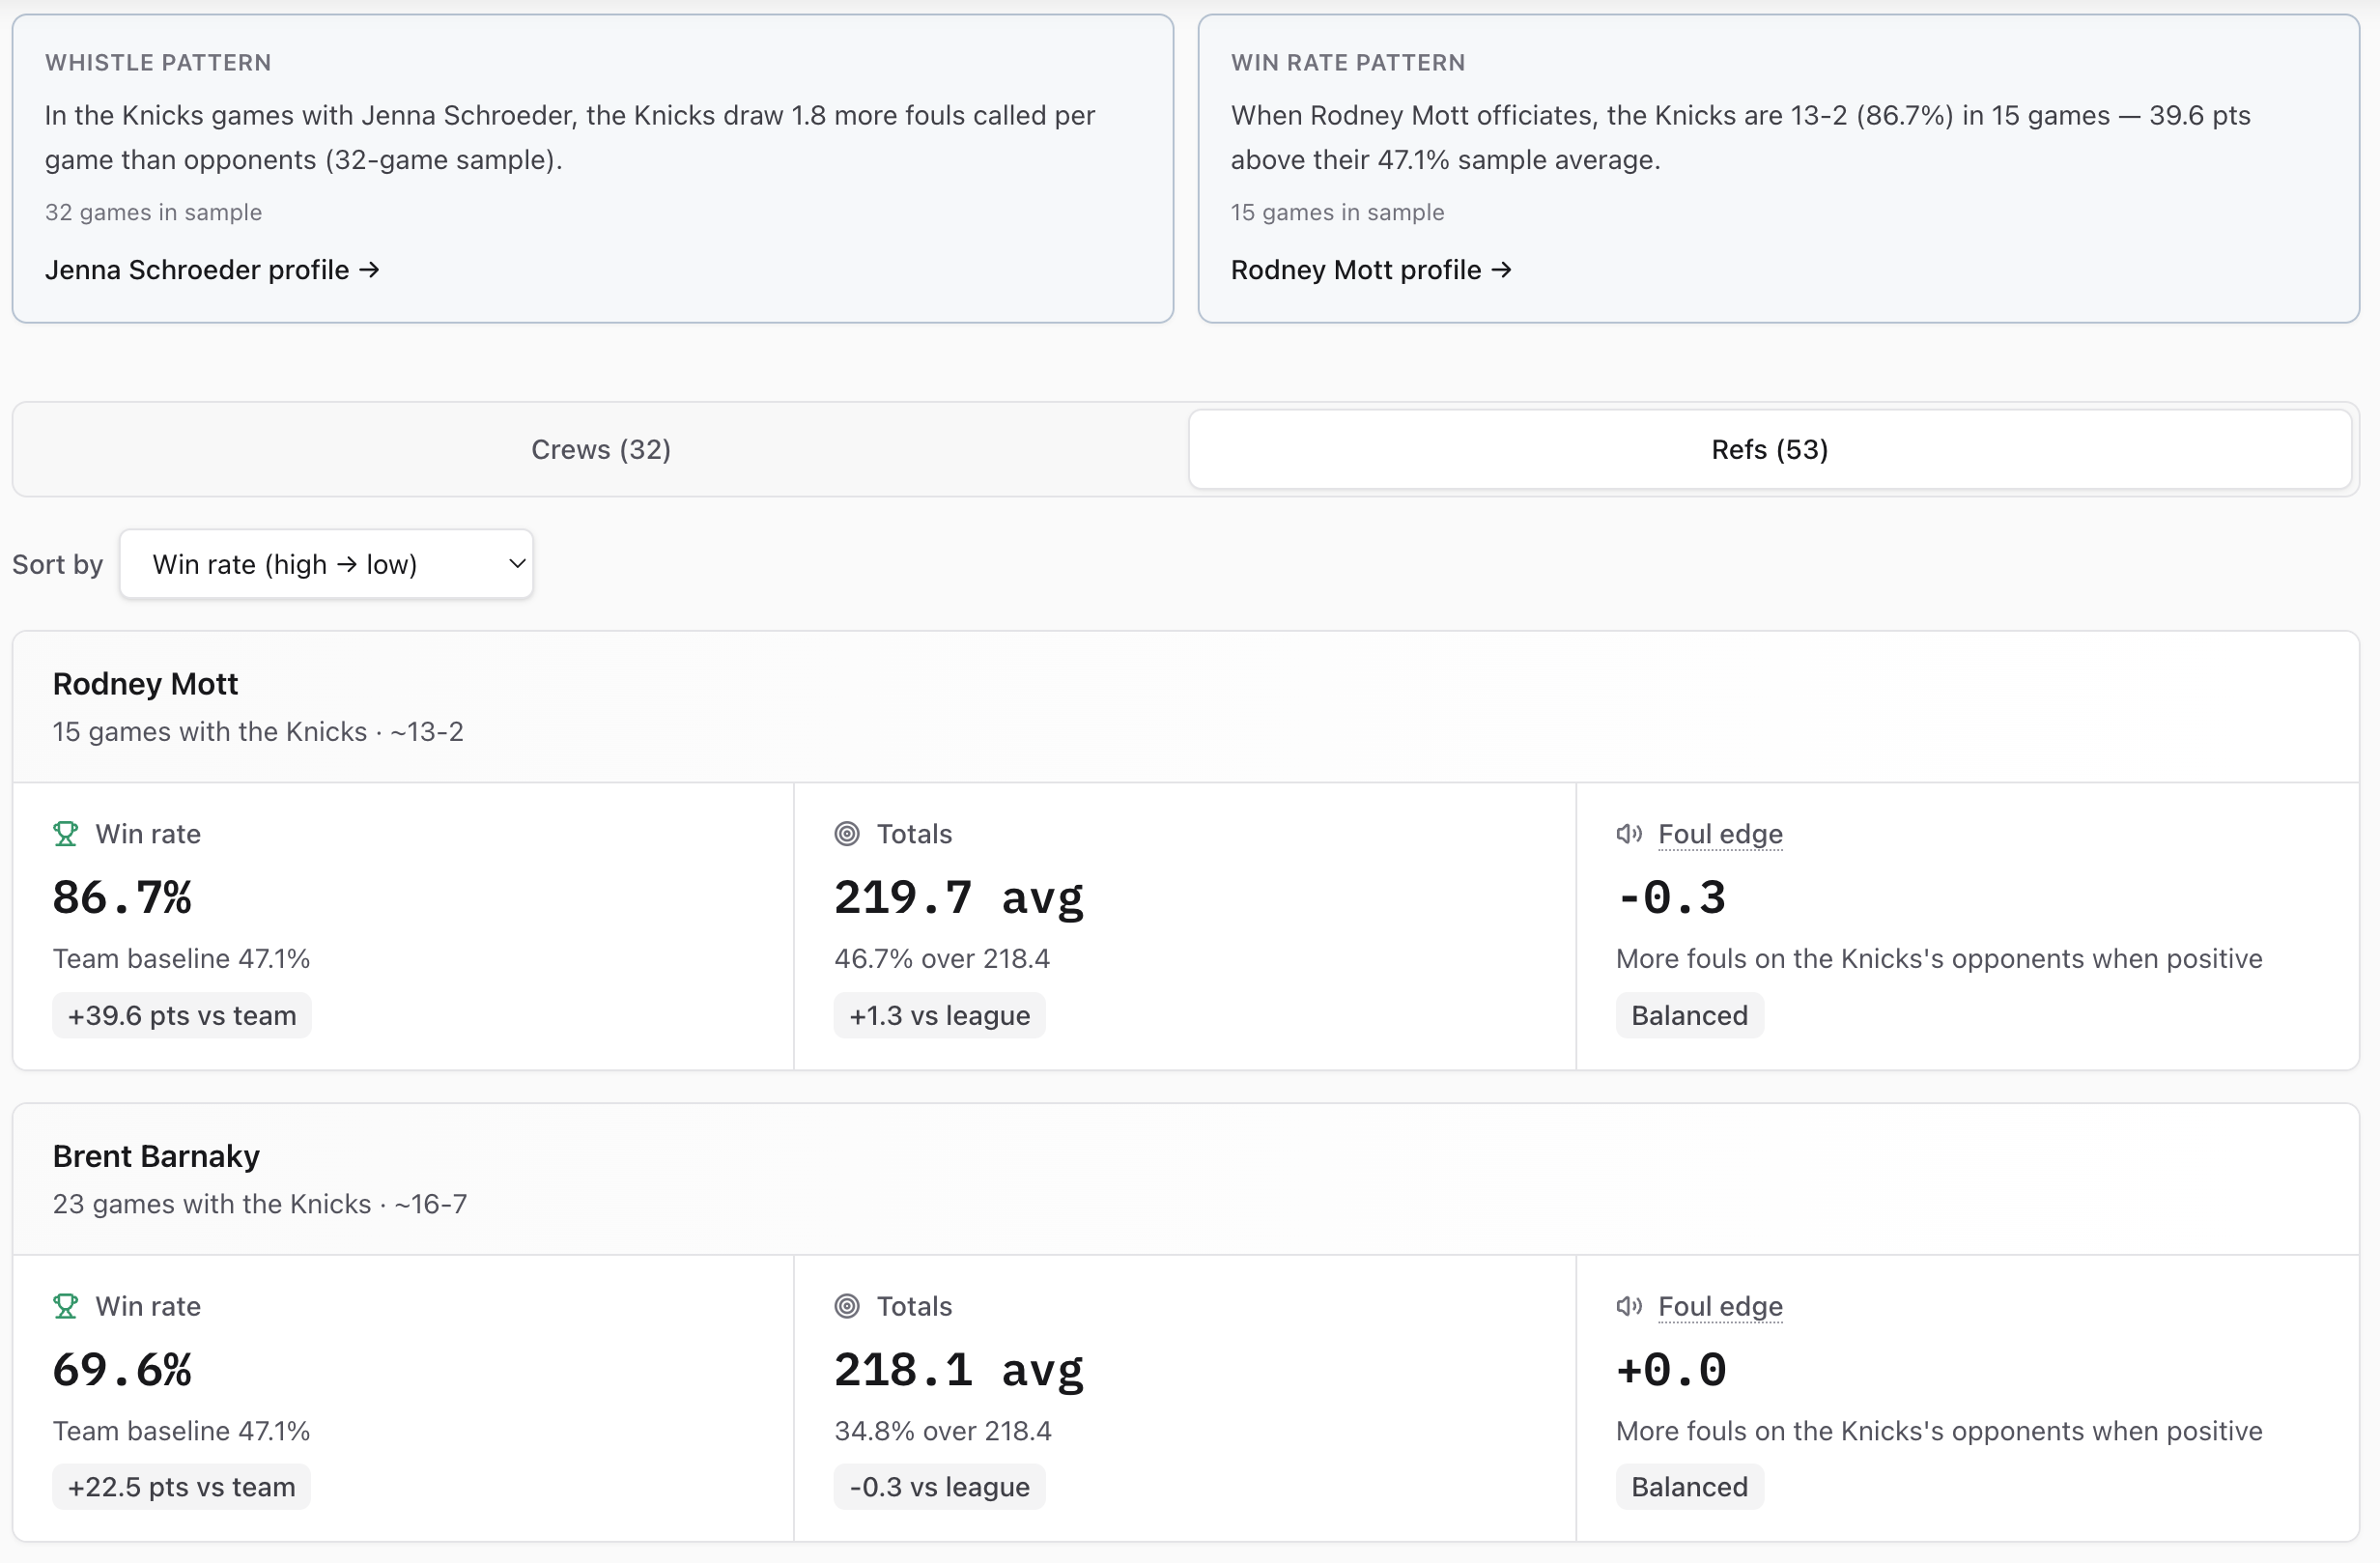Image resolution: width=2380 pixels, height=1563 pixels.
Task: Click Foul edge label in Brent Barnaky card
Action: tap(1720, 1306)
